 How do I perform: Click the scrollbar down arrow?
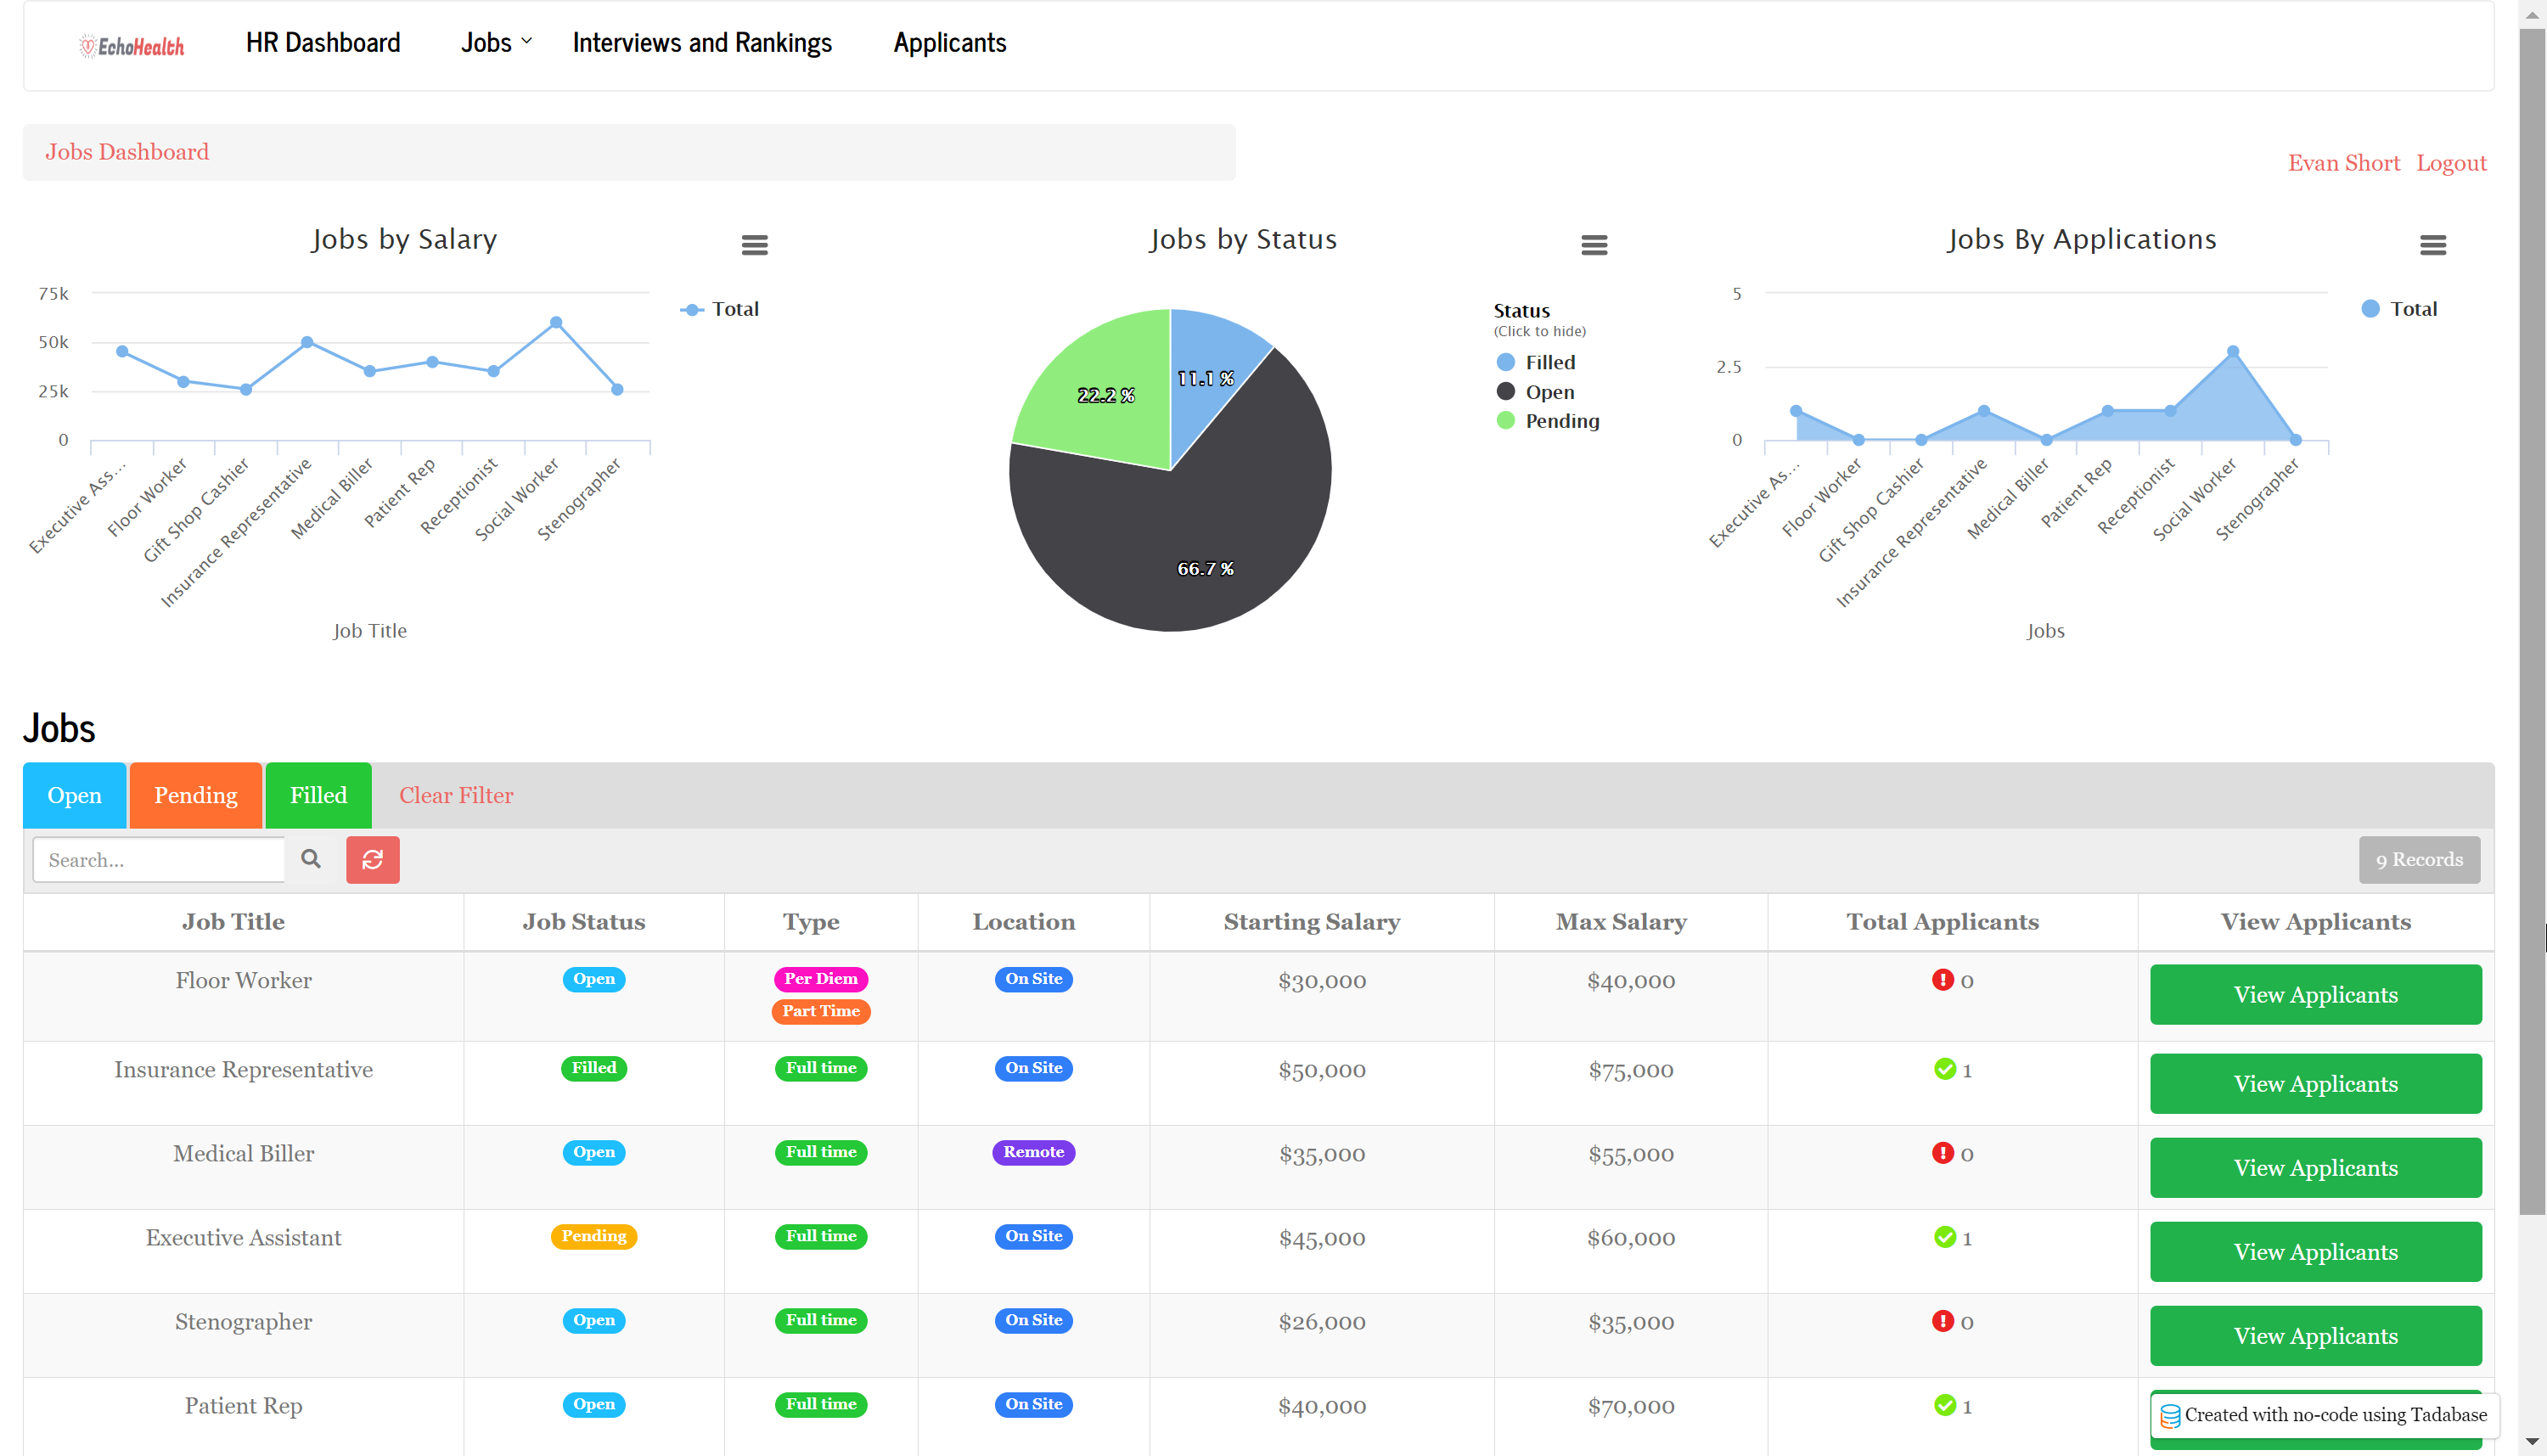tap(2532, 1442)
